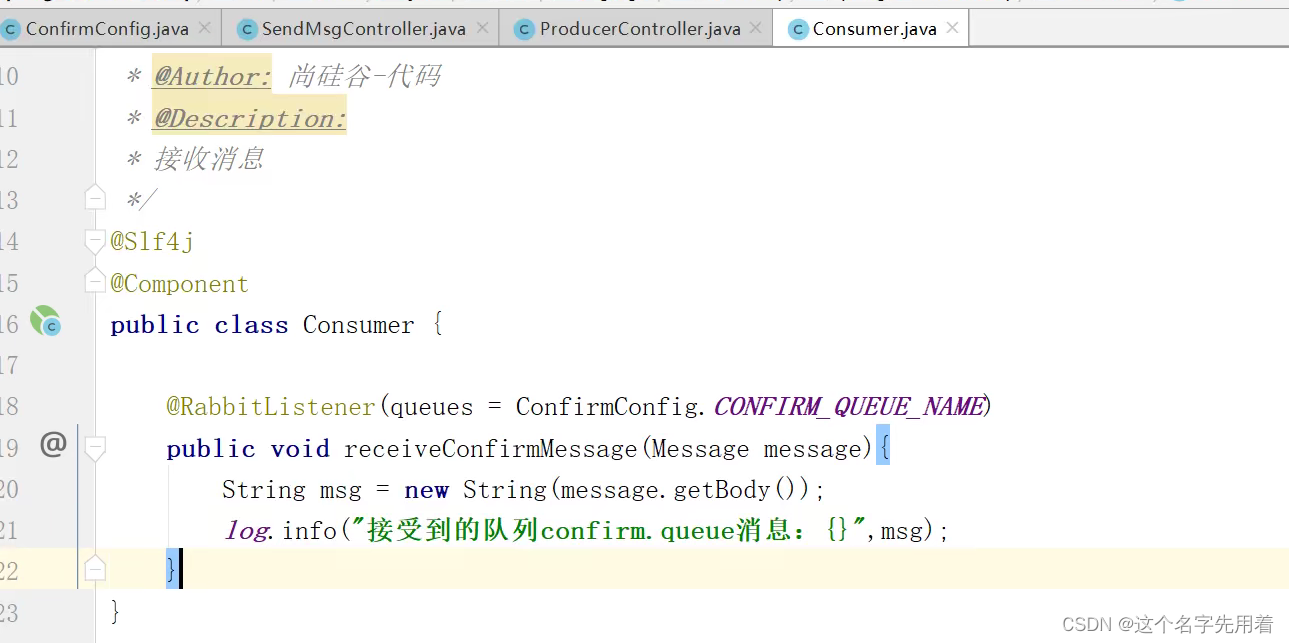Click the class name Consumer in declaration
This screenshot has width=1289, height=643.
point(358,325)
